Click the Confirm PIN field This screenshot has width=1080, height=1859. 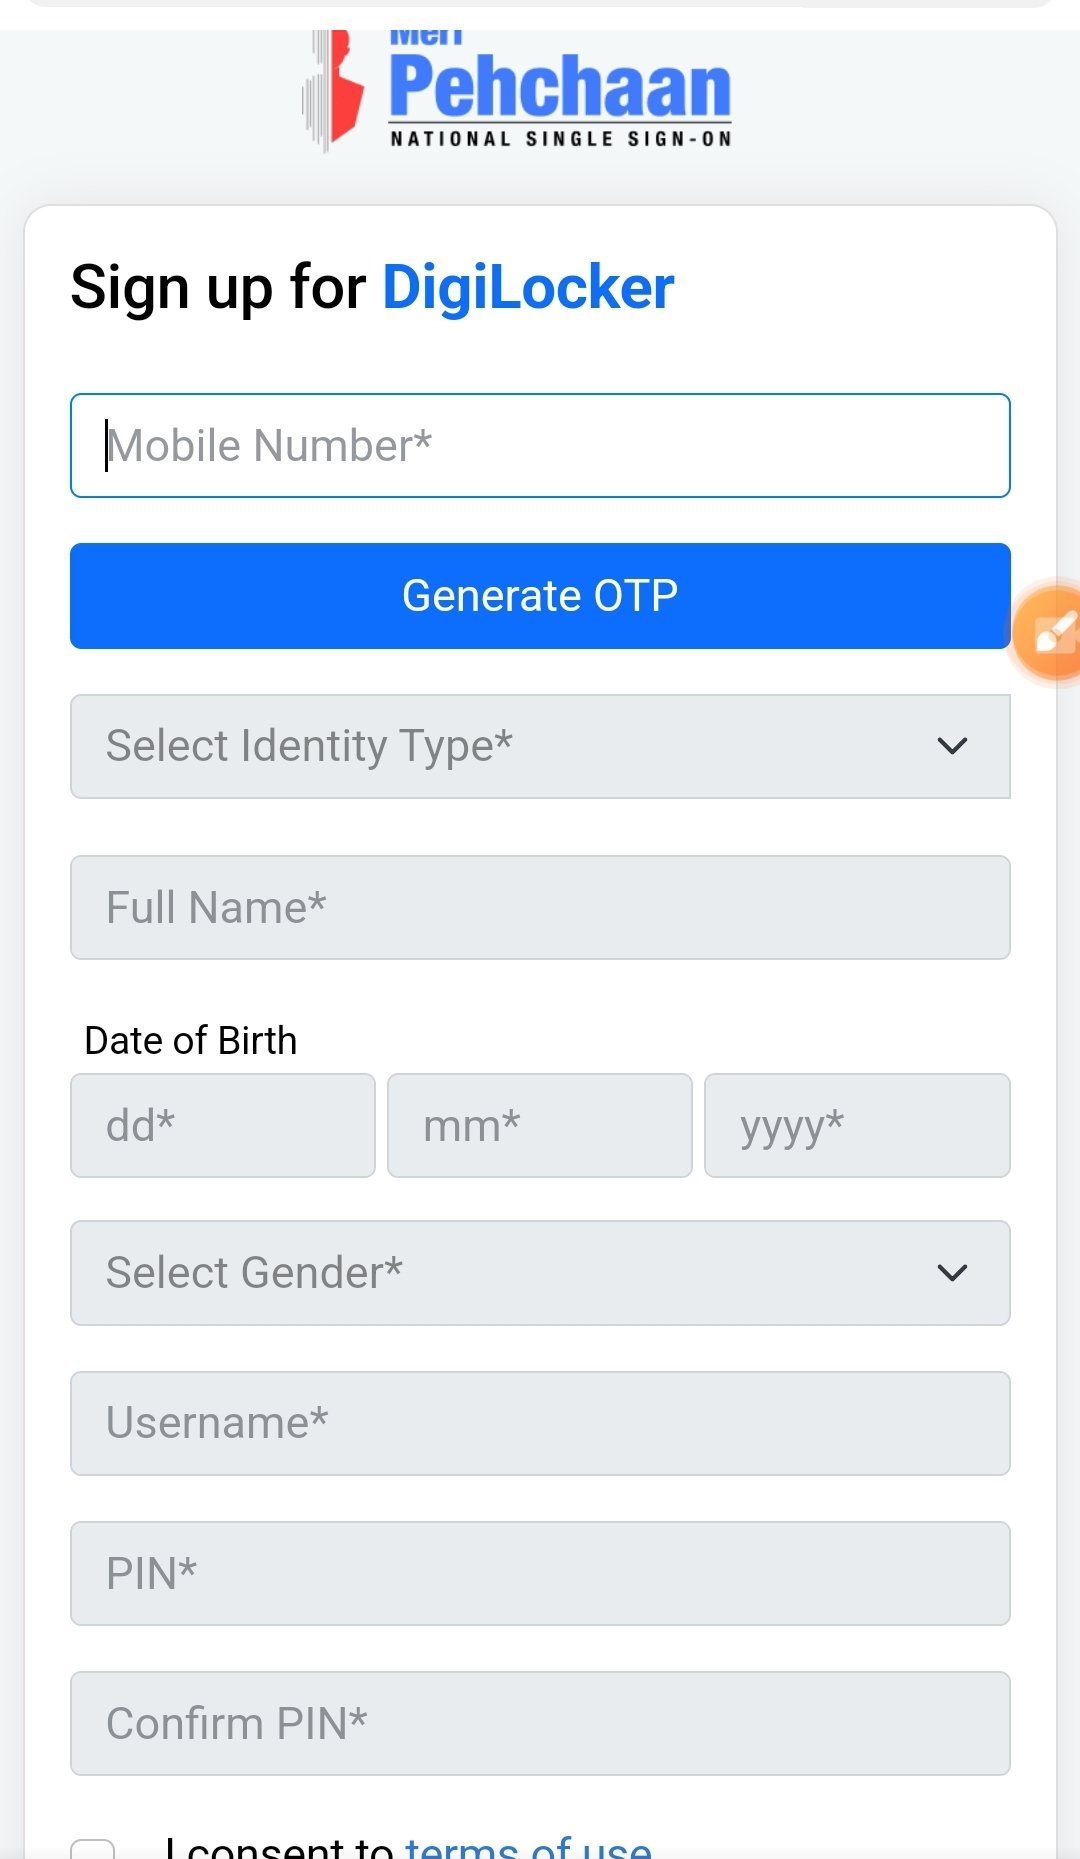(540, 1724)
